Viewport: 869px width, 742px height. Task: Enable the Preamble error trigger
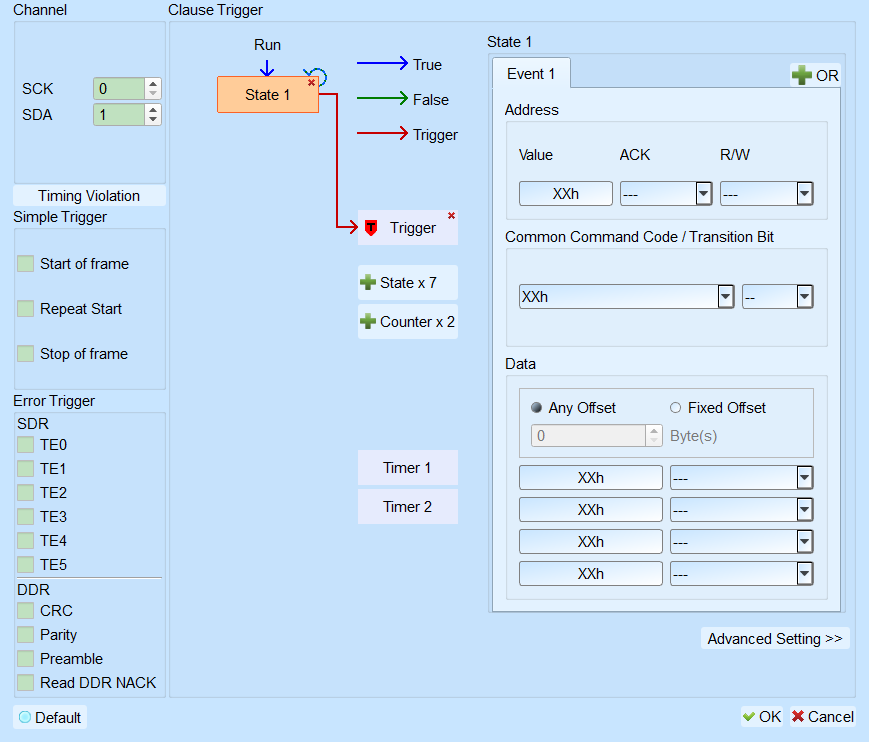pyautogui.click(x=25, y=658)
